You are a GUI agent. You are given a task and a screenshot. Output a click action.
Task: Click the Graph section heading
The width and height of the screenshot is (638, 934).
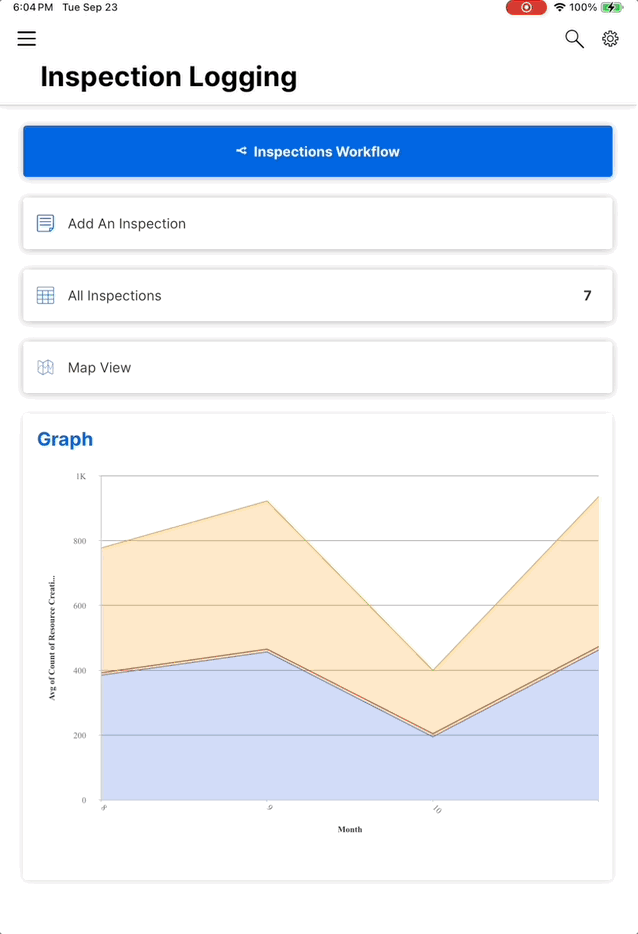(x=65, y=439)
